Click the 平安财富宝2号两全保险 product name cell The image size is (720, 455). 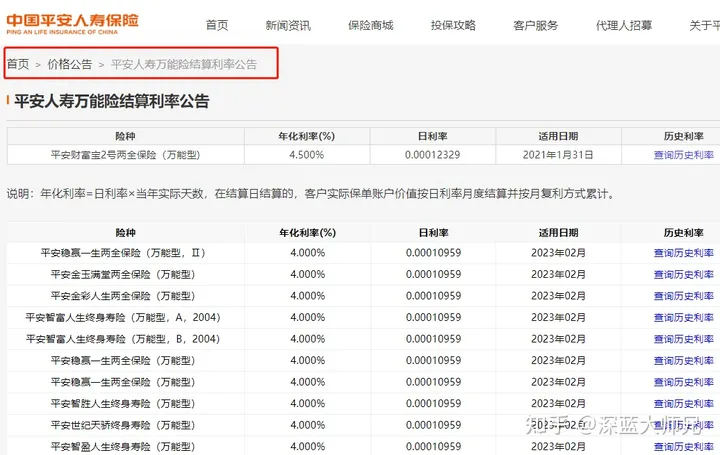(x=125, y=155)
